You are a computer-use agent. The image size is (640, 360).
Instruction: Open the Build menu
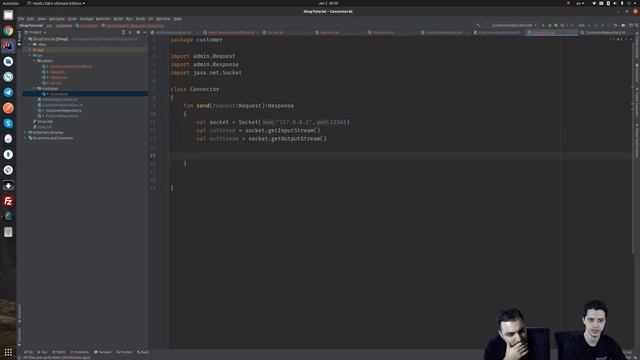point(118,19)
